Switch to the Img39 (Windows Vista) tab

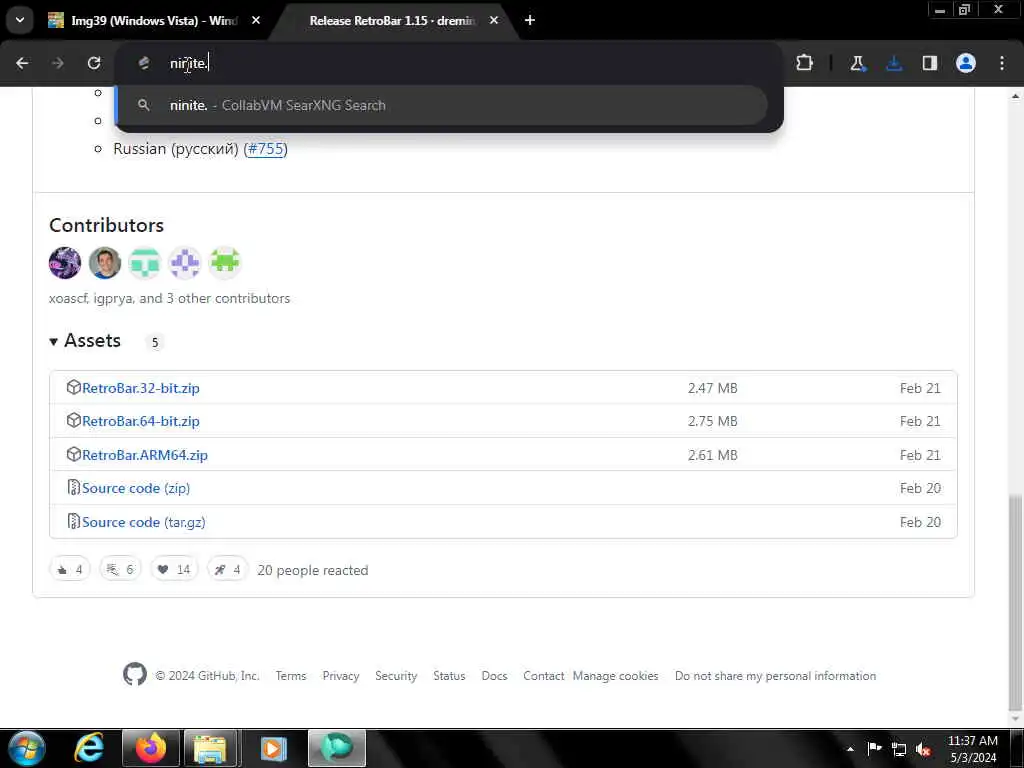(153, 21)
